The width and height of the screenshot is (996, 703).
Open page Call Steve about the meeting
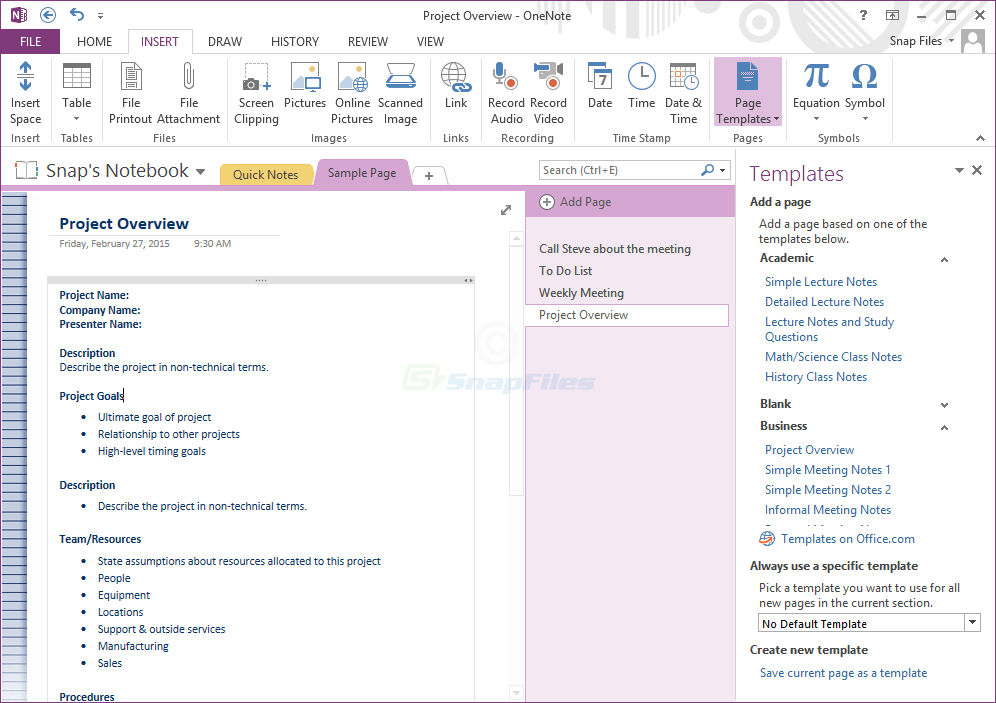pos(615,249)
